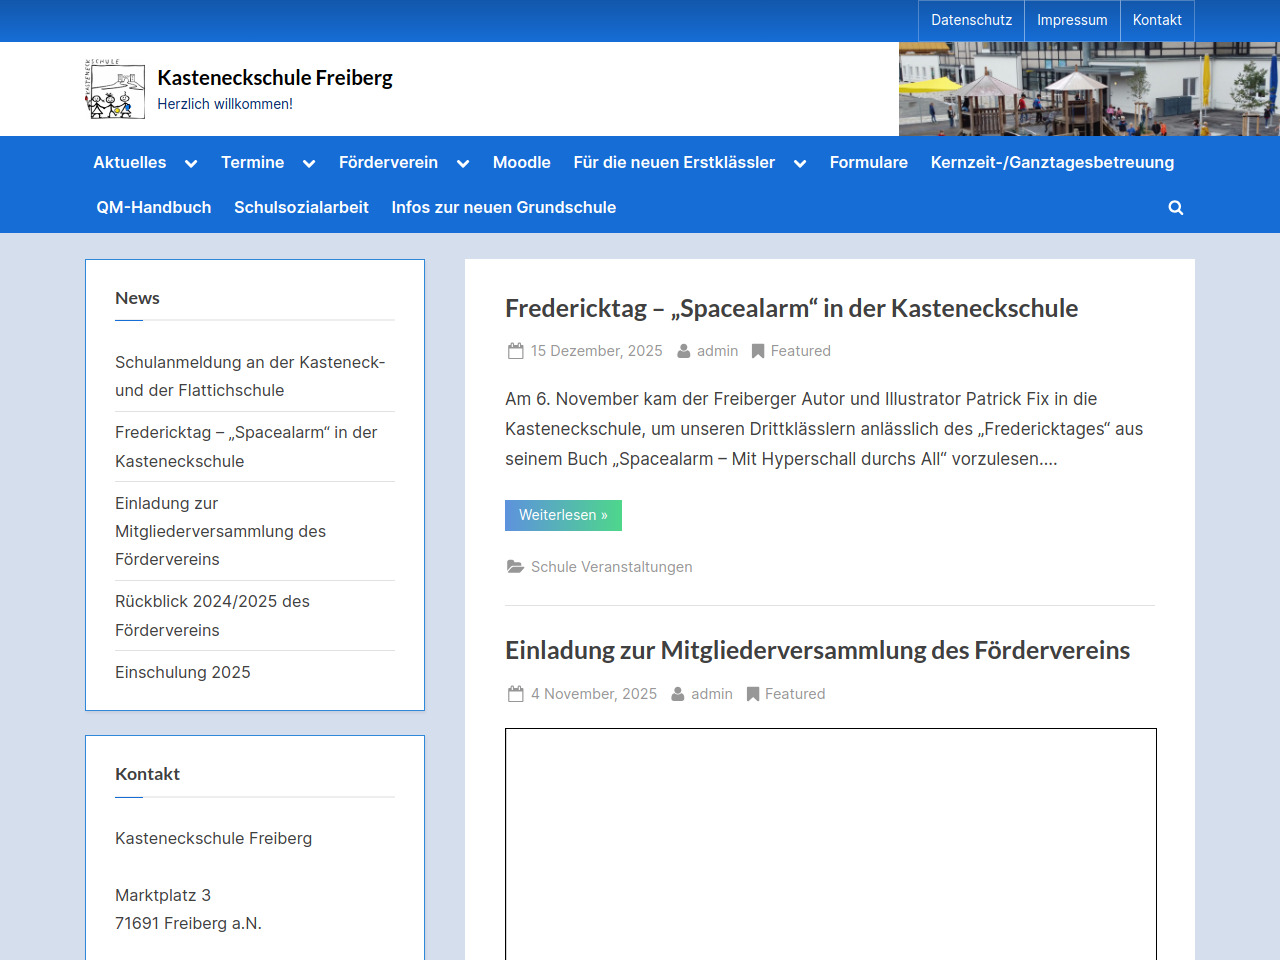Open the Förderverein dropdown arrow

pyautogui.click(x=463, y=163)
